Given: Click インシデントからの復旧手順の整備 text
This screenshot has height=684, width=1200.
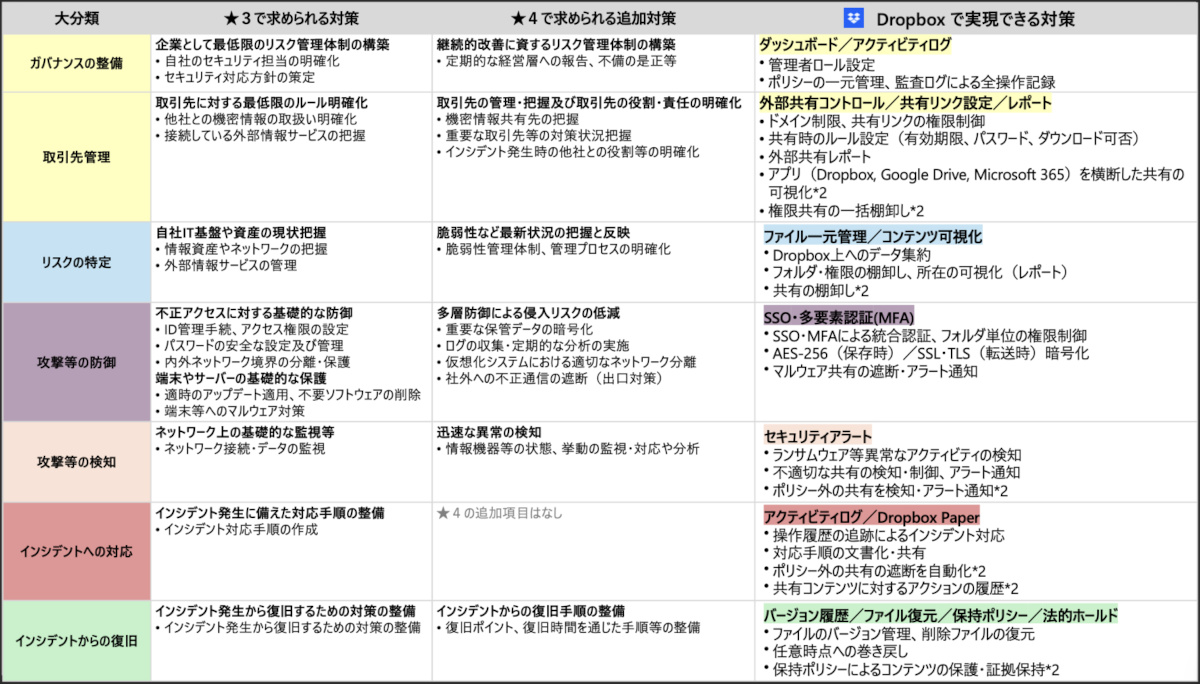Looking at the screenshot, I should pos(531,611).
